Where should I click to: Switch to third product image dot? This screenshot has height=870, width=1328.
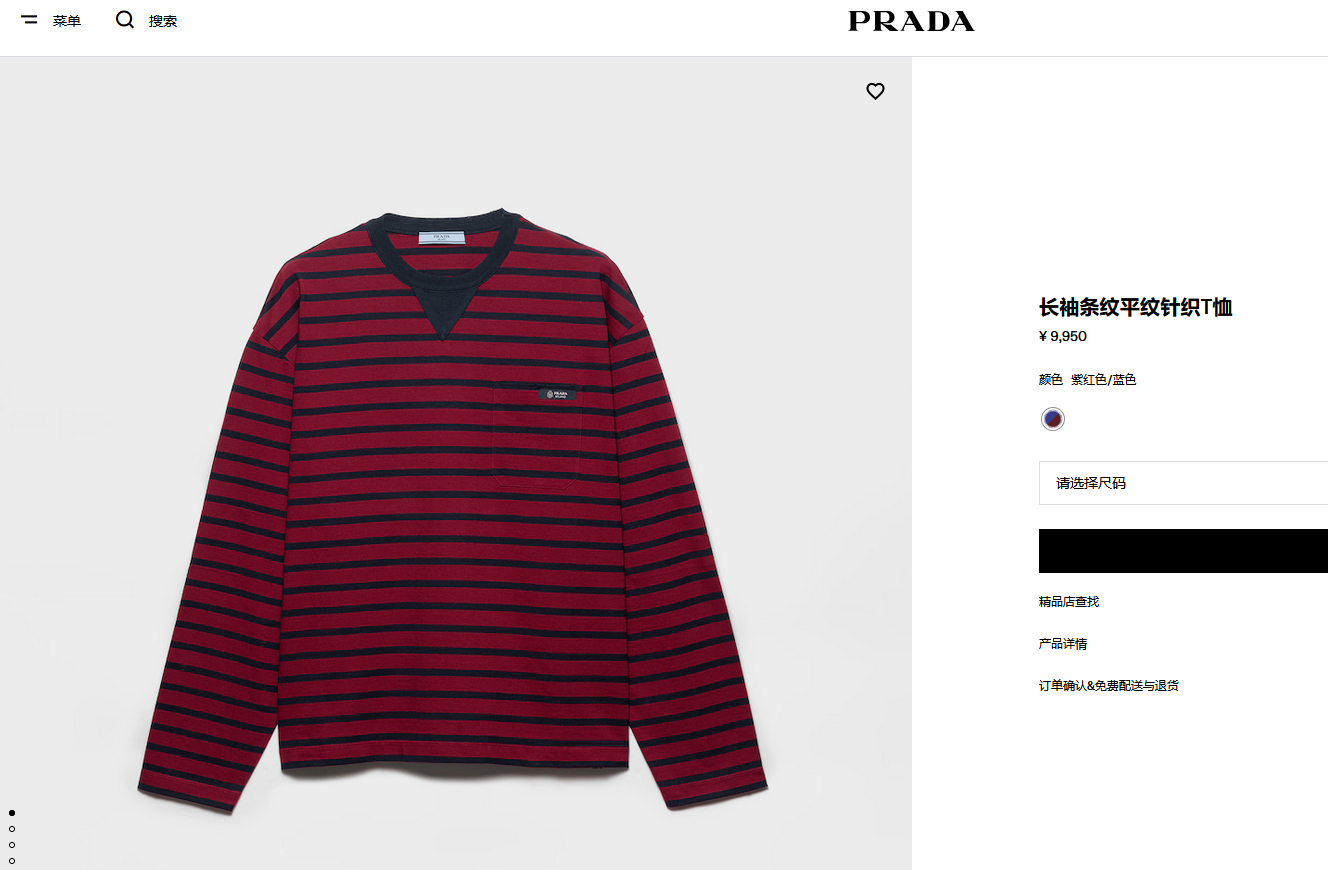pyautogui.click(x=12, y=845)
